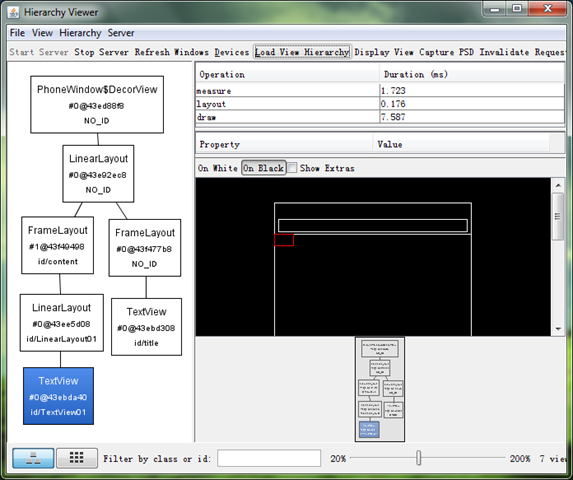Switch to pixel-perfect grid view icon
The image size is (573, 480).
point(77,458)
